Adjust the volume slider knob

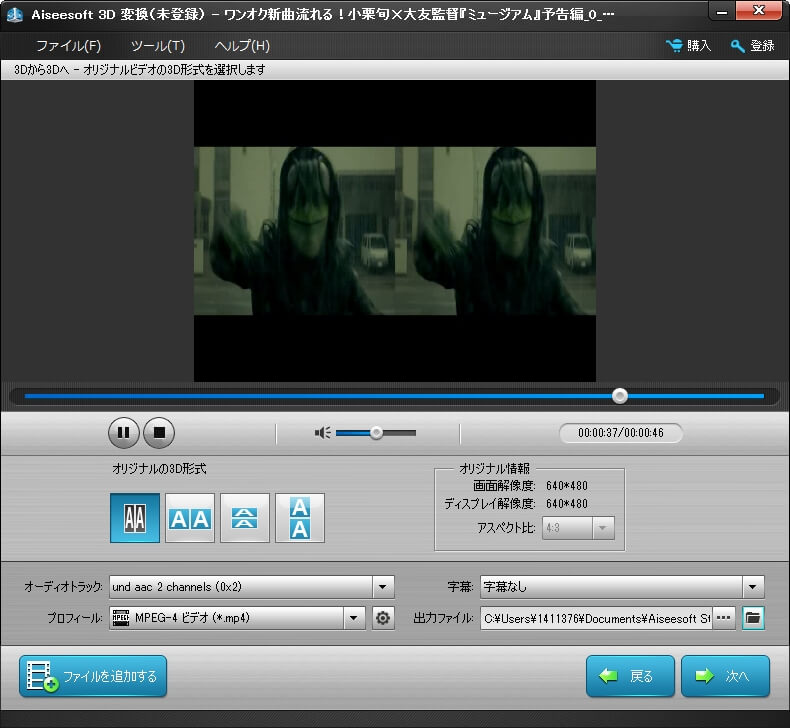[376, 433]
